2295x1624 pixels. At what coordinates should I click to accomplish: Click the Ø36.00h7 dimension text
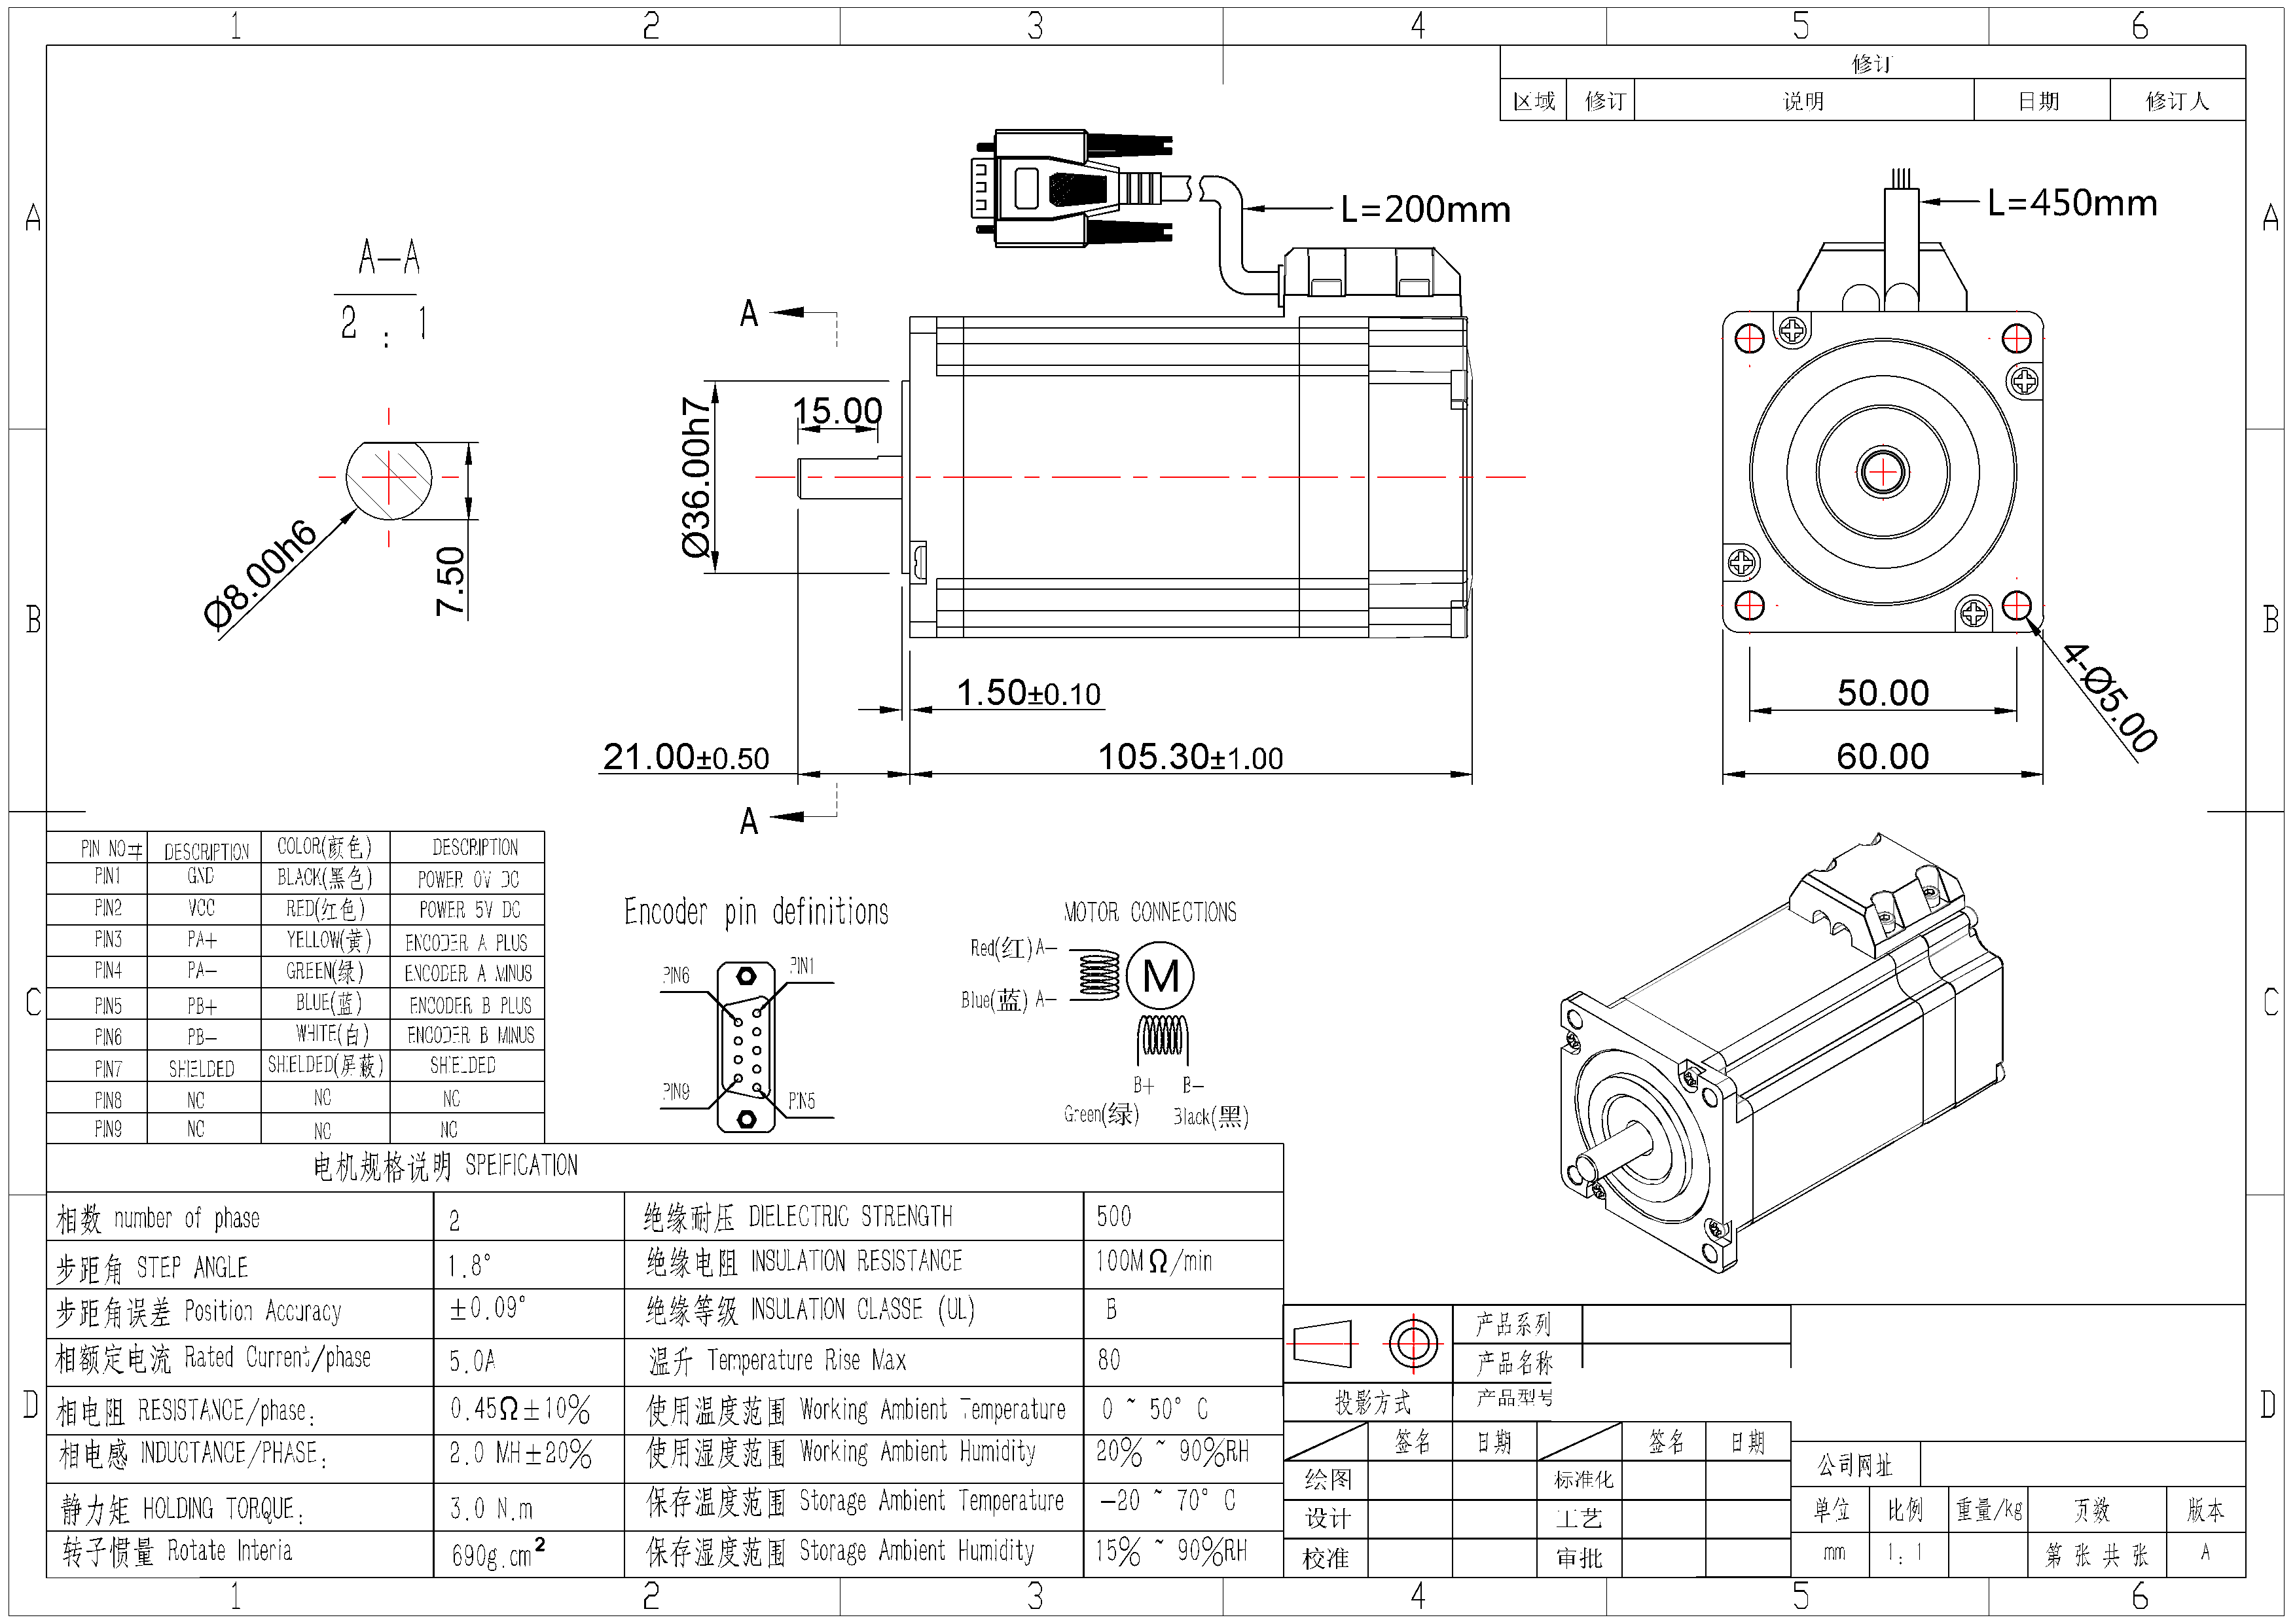coord(696,477)
